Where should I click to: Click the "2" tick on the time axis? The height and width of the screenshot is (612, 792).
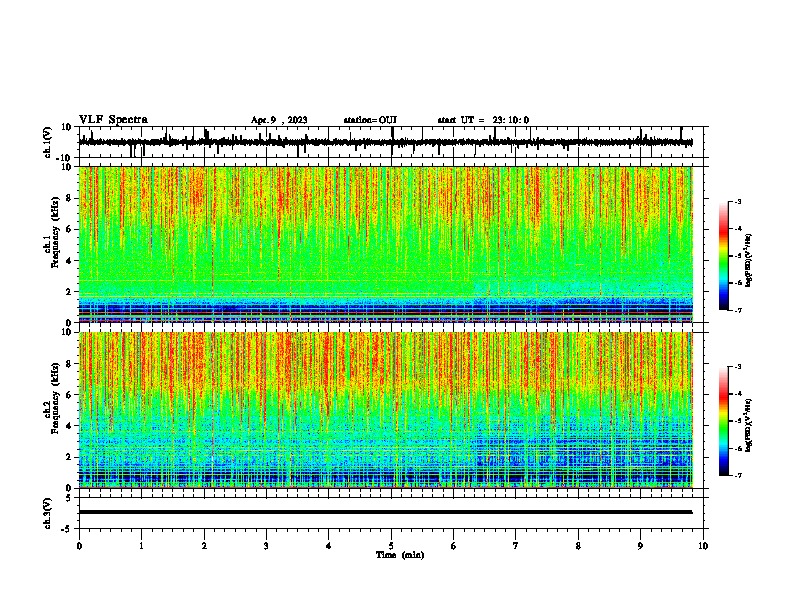(204, 546)
